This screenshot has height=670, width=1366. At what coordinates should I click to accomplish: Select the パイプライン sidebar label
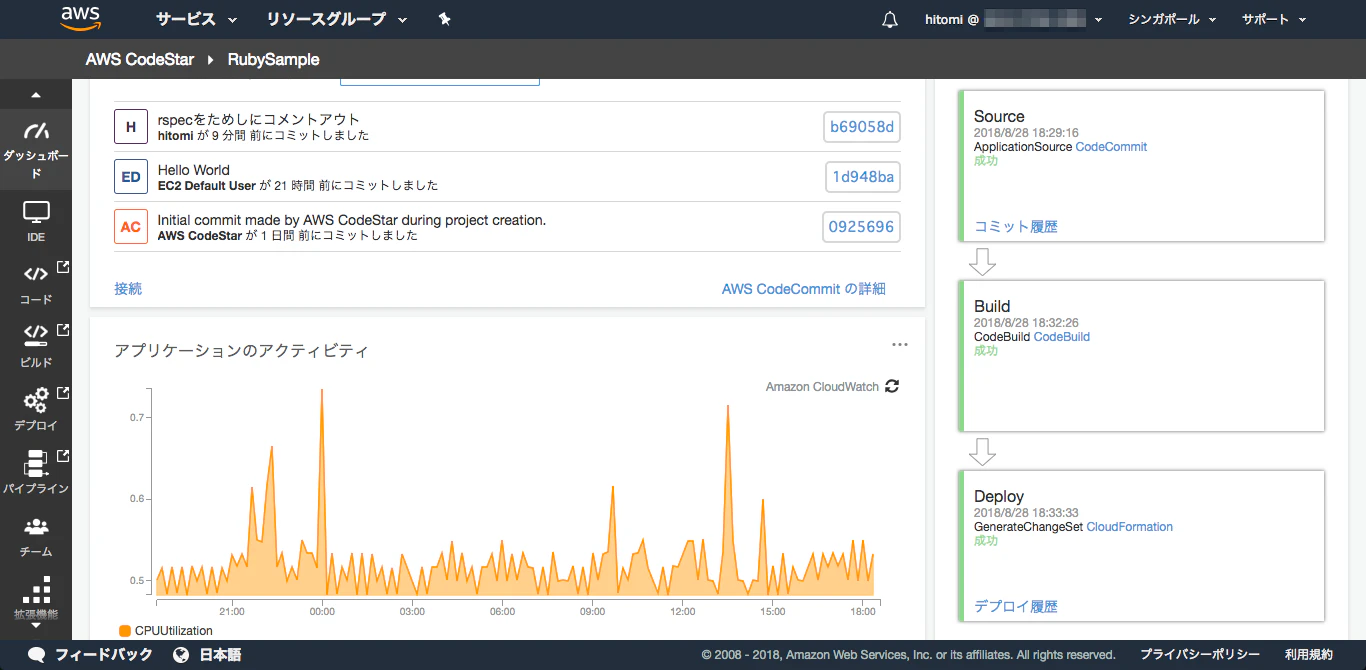pos(36,488)
